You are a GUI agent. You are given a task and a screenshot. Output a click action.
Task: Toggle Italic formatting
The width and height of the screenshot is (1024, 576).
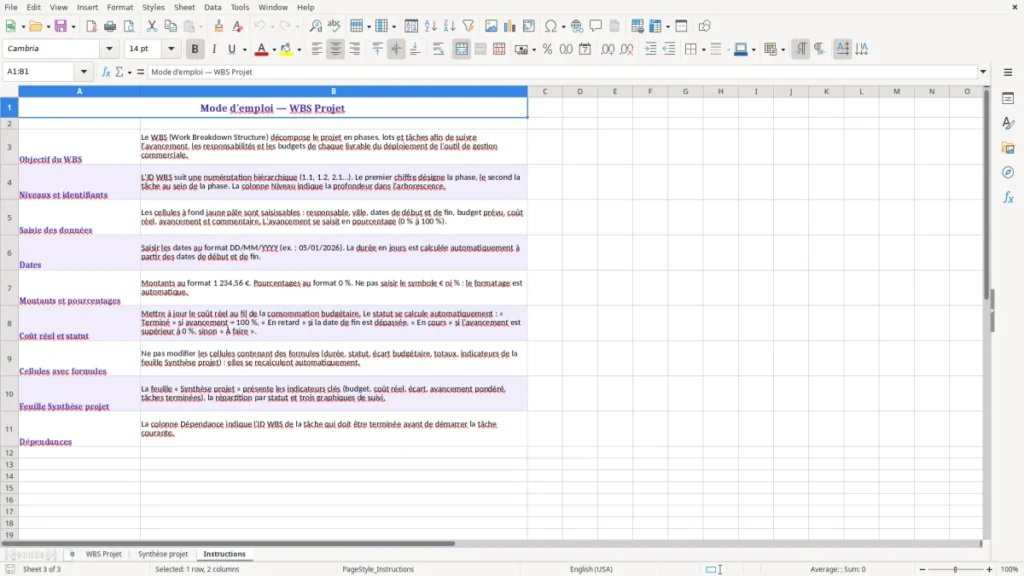click(x=214, y=49)
